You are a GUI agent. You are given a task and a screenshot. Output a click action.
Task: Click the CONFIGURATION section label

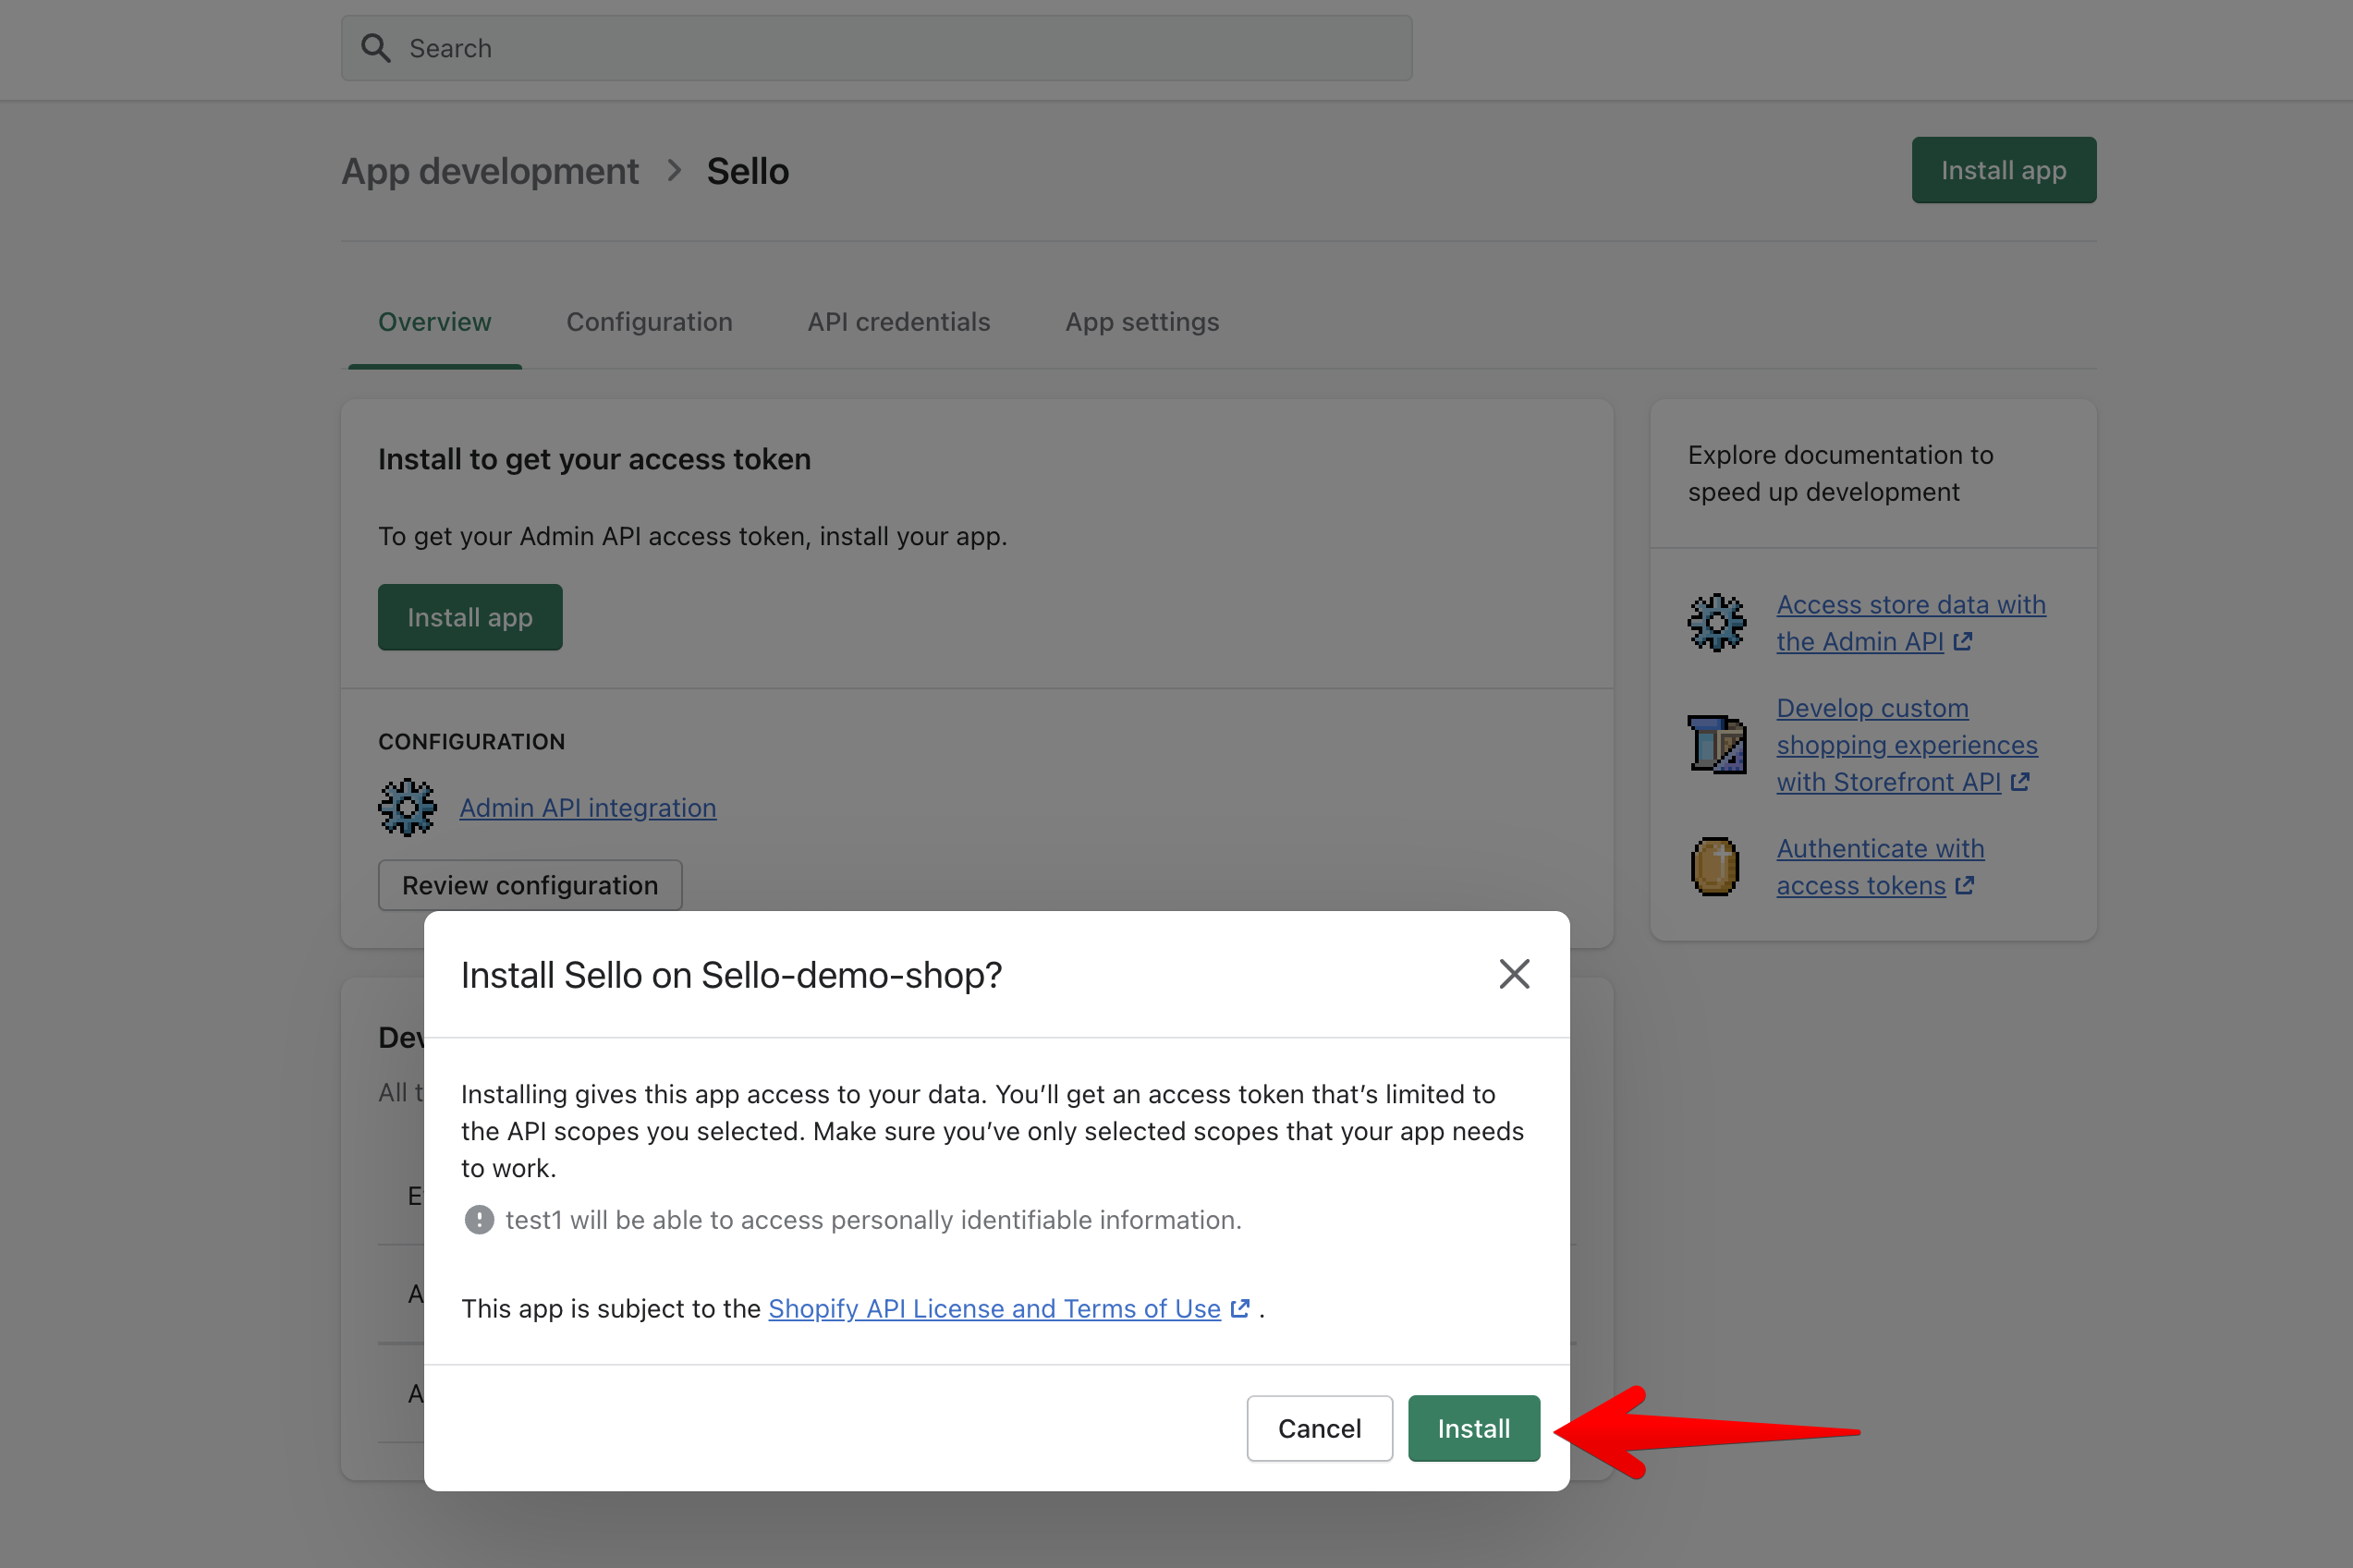coord(471,742)
